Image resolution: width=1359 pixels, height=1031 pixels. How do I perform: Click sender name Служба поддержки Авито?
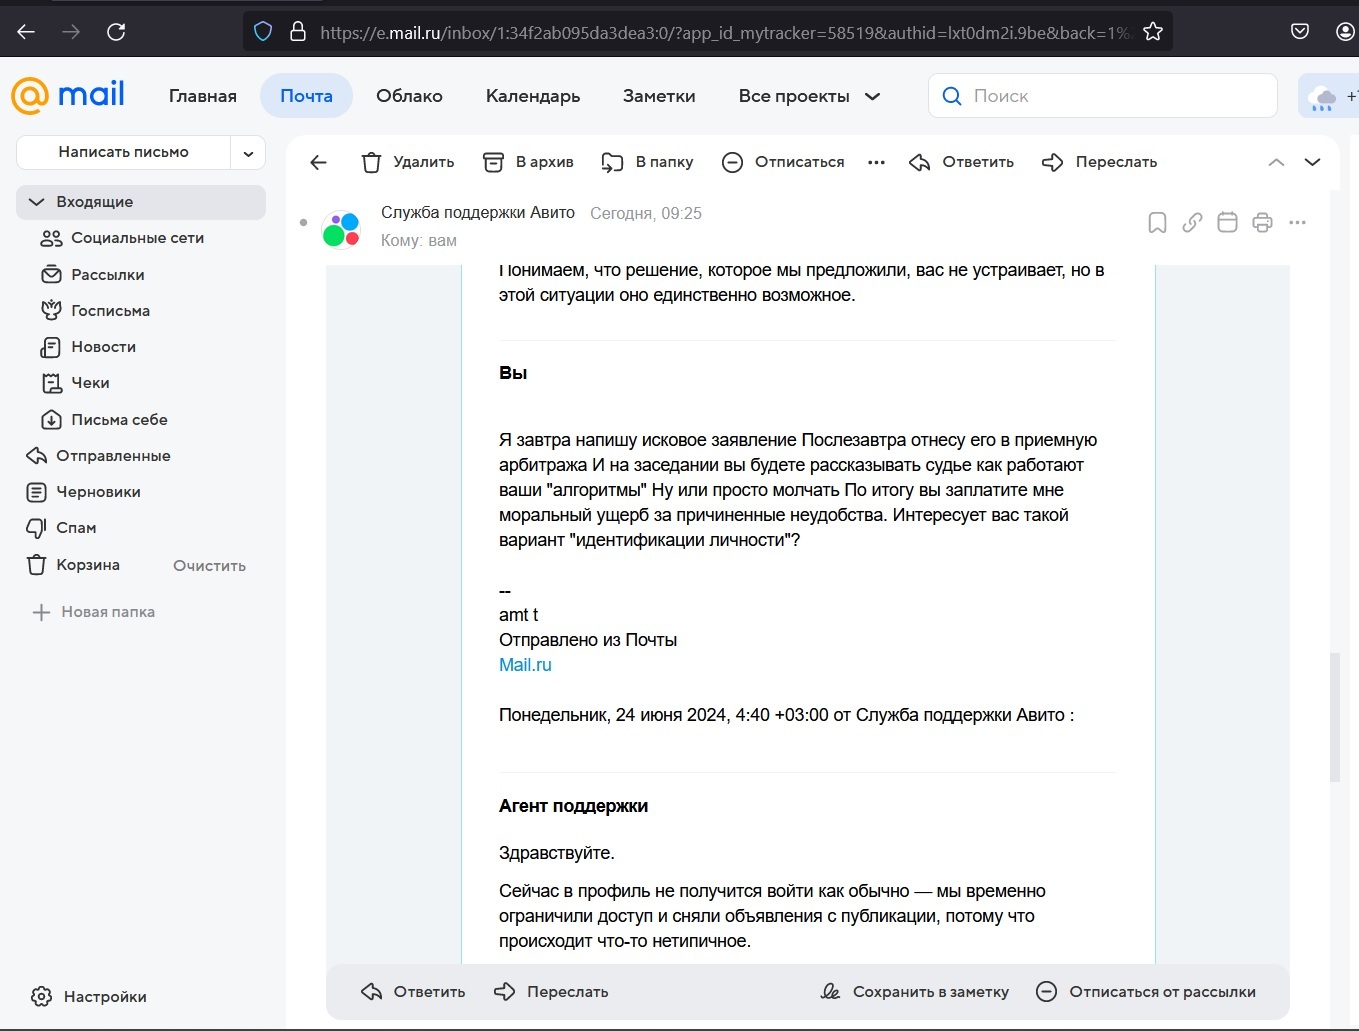478,213
